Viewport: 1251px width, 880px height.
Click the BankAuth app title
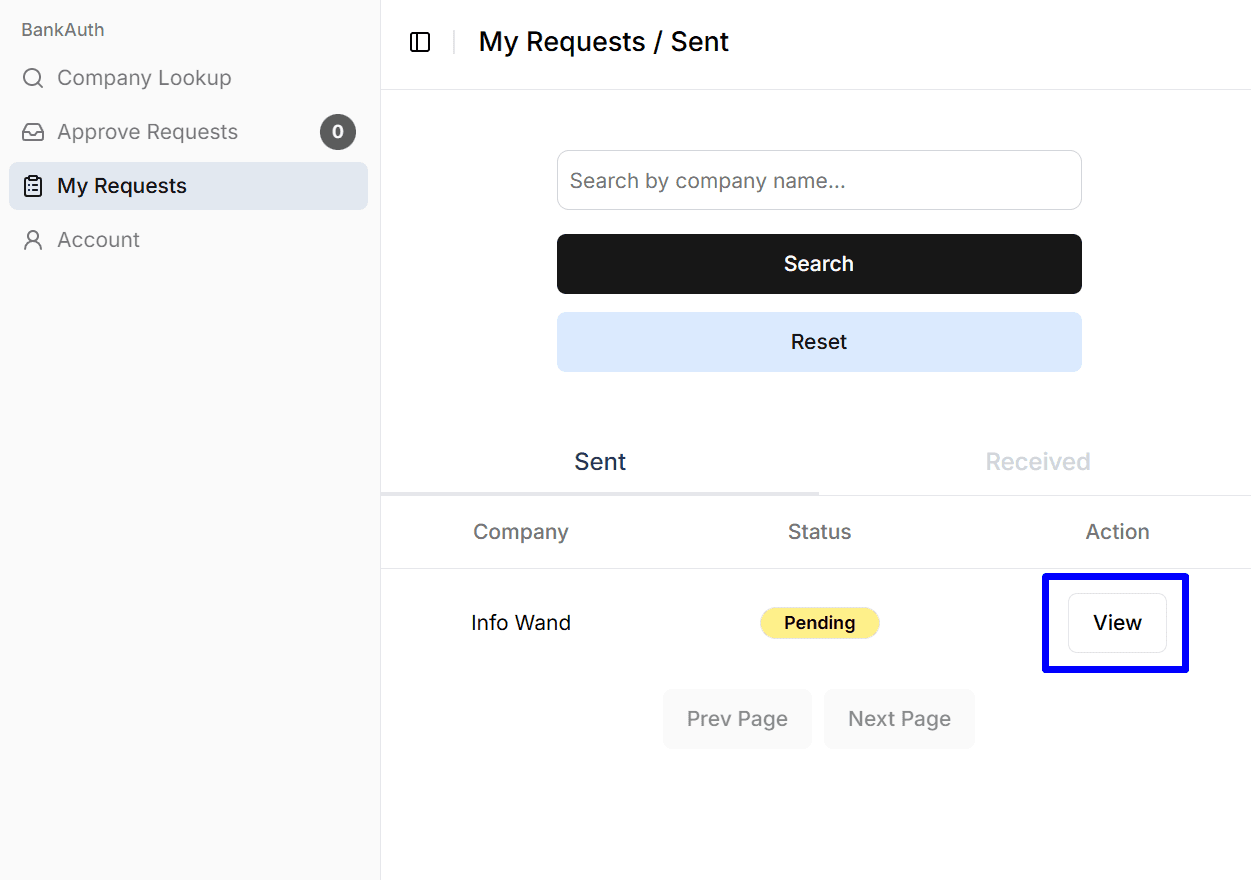pos(63,30)
